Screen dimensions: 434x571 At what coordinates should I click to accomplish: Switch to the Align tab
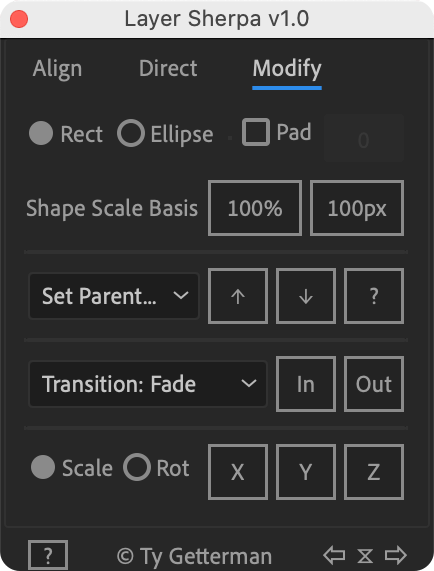[x=58, y=68]
